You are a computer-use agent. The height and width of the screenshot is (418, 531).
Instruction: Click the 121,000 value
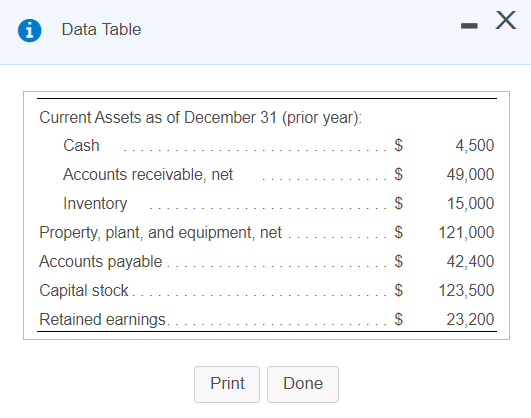466,233
